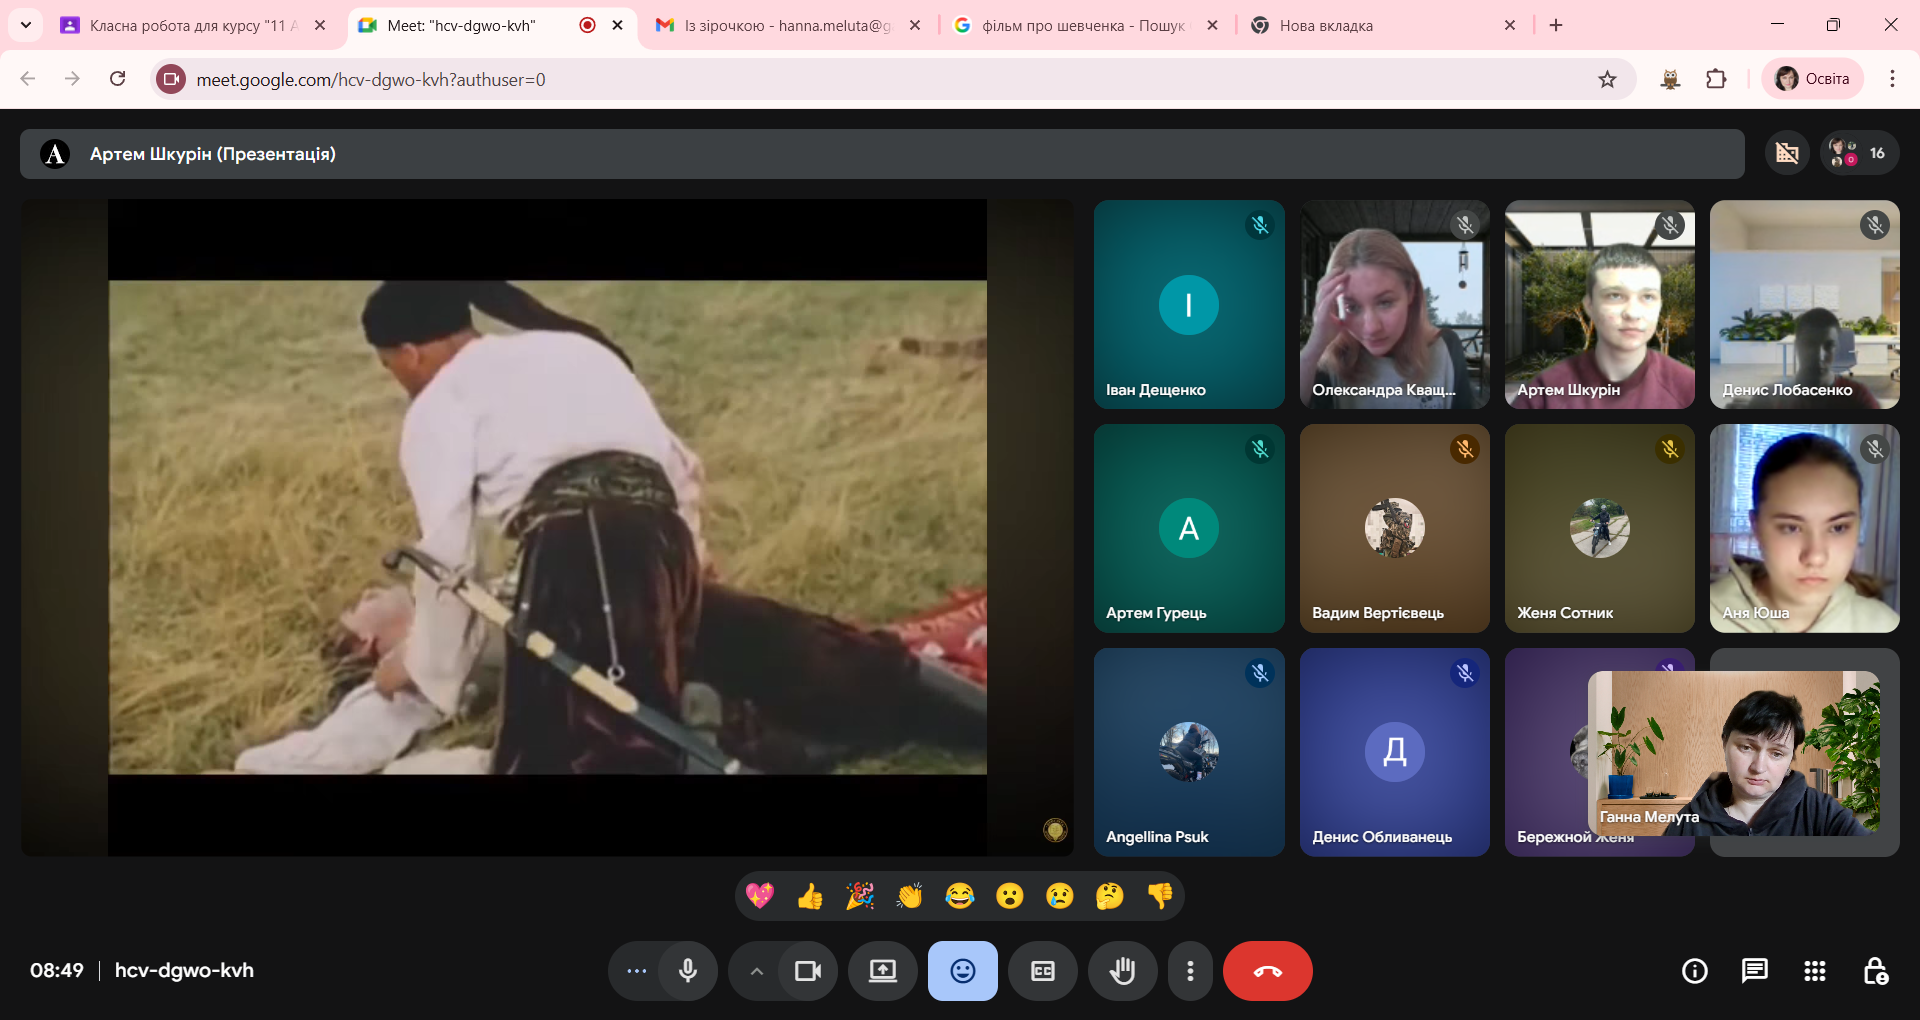Send the surprised face reaction
The height and width of the screenshot is (1020, 1920).
point(1010,896)
